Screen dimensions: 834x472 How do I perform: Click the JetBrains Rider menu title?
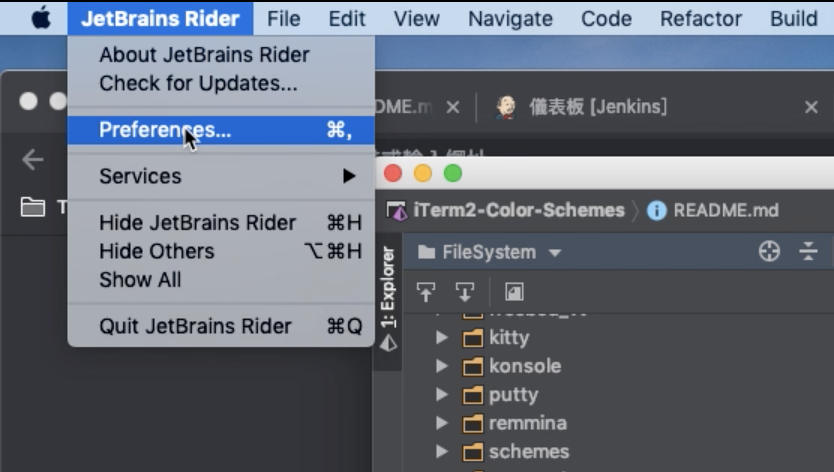(x=160, y=19)
